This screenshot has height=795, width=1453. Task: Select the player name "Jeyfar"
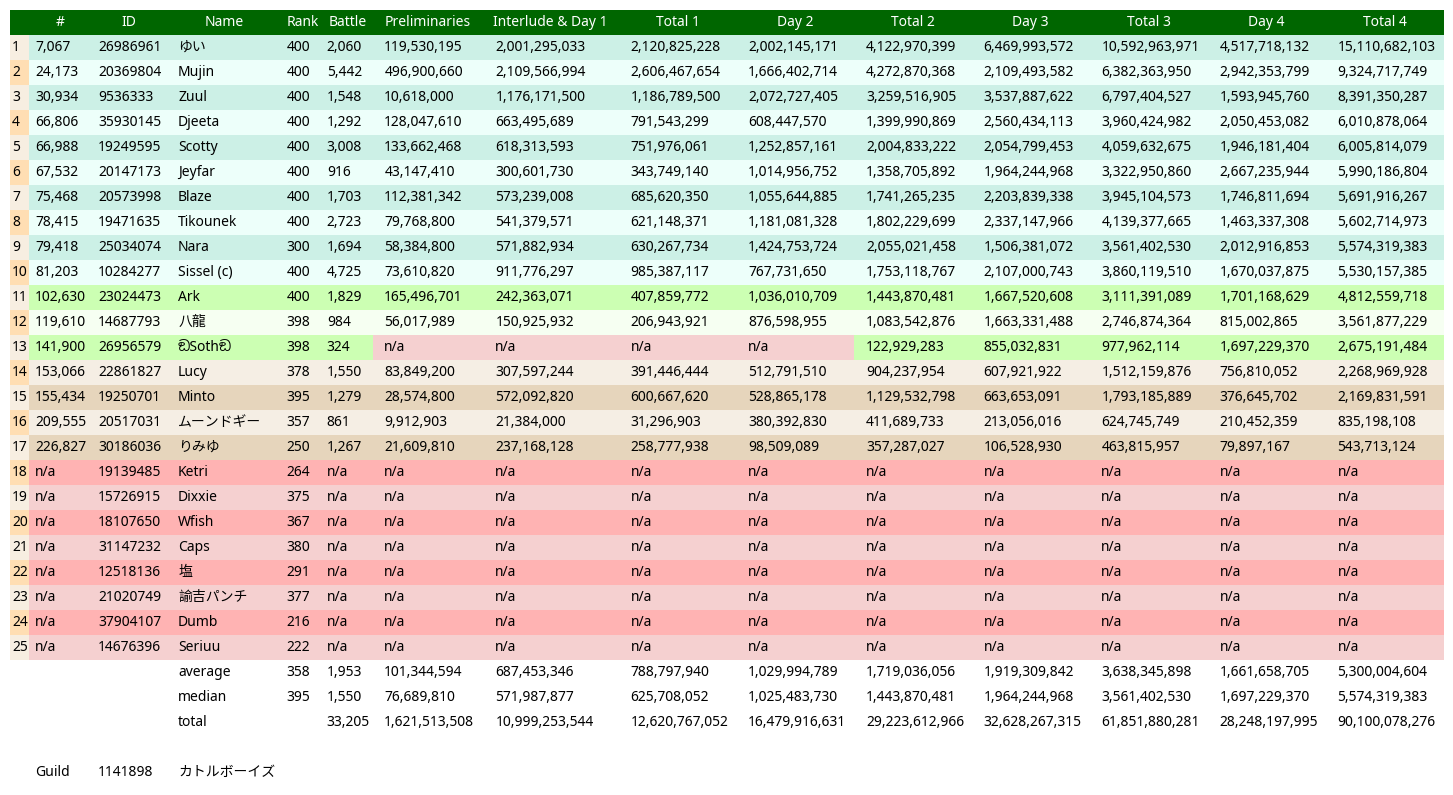(196, 171)
